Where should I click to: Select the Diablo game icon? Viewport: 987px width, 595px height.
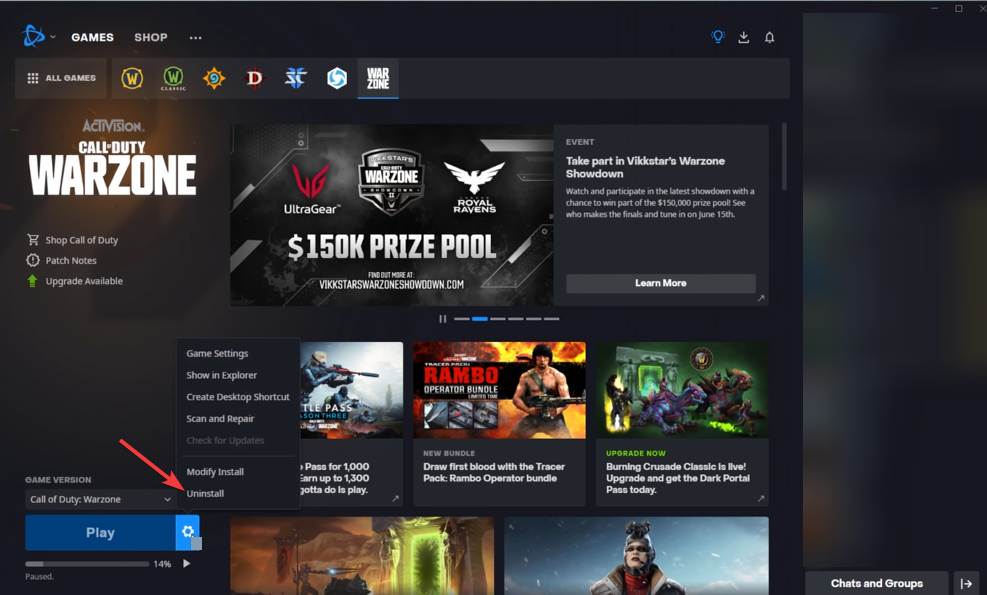click(x=255, y=78)
